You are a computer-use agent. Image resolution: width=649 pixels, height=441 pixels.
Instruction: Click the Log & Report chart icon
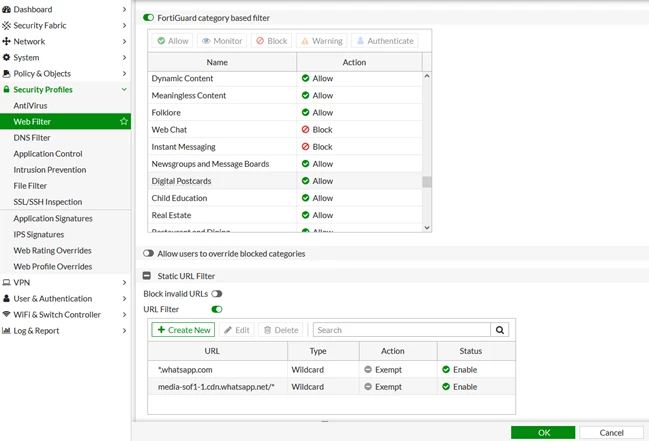coord(6,330)
